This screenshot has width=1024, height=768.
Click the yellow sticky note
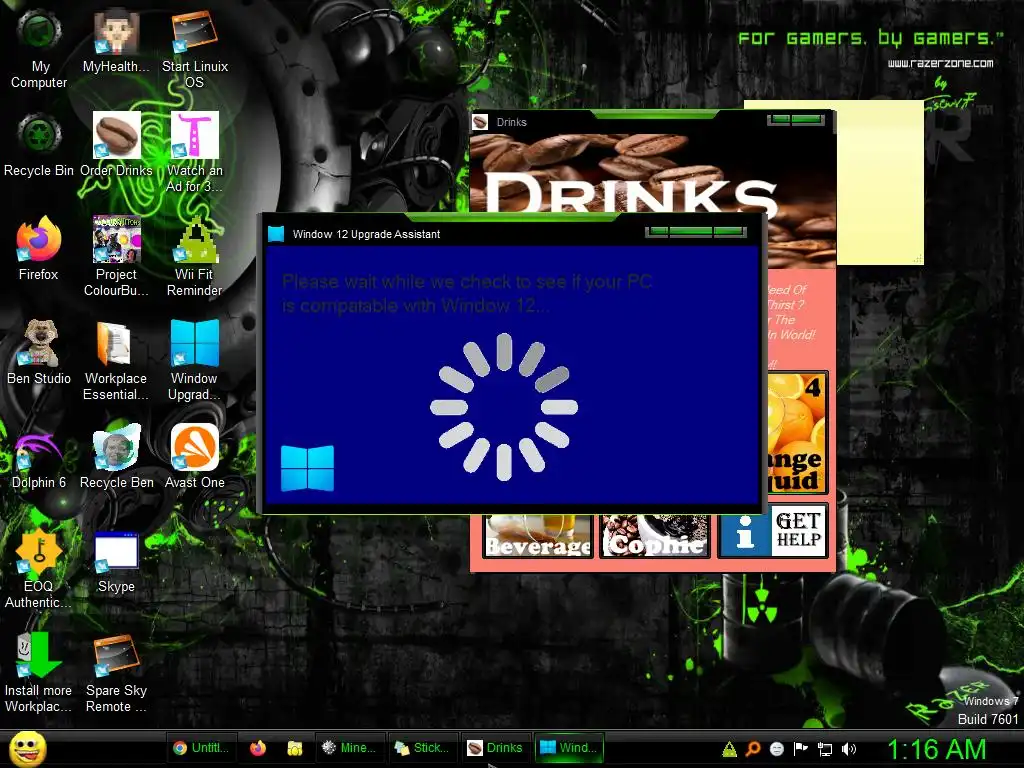(880, 183)
